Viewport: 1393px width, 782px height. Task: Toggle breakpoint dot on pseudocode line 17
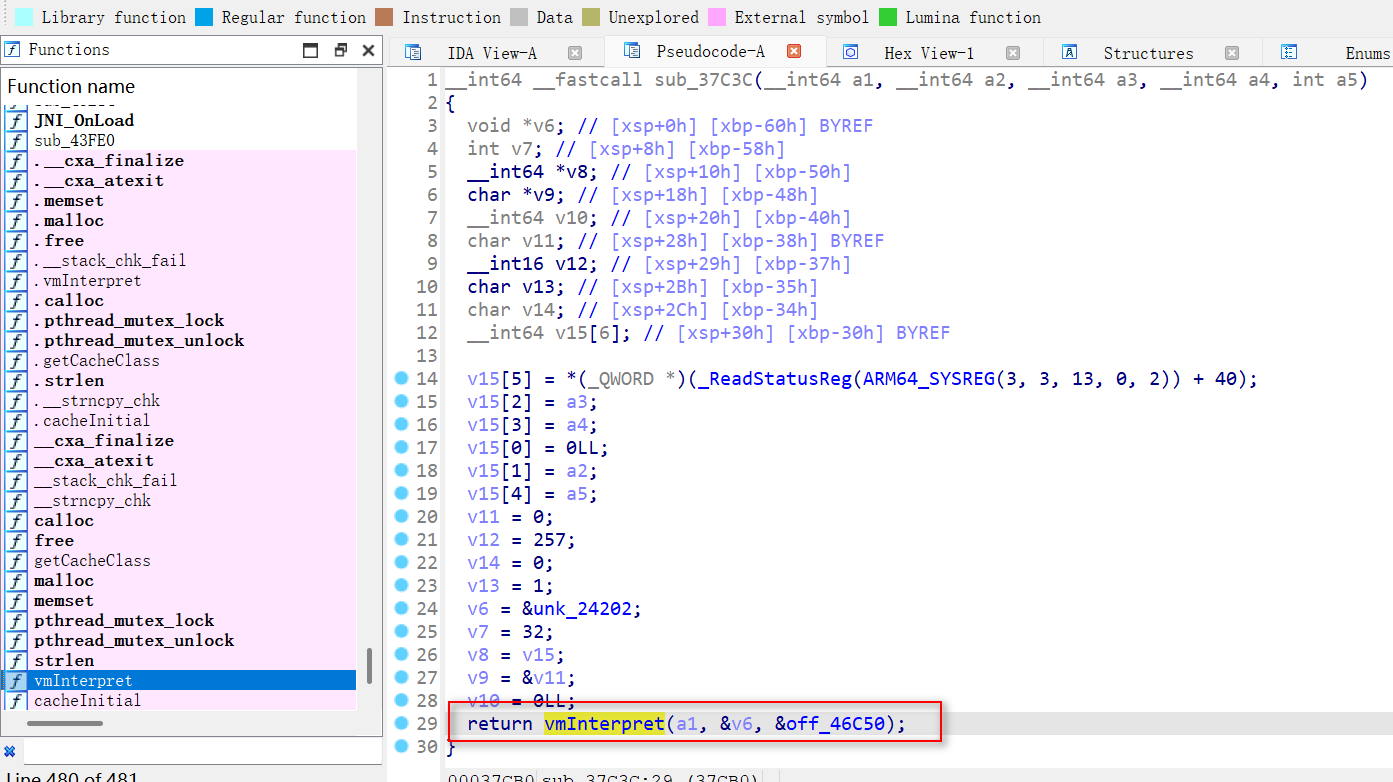coord(401,447)
